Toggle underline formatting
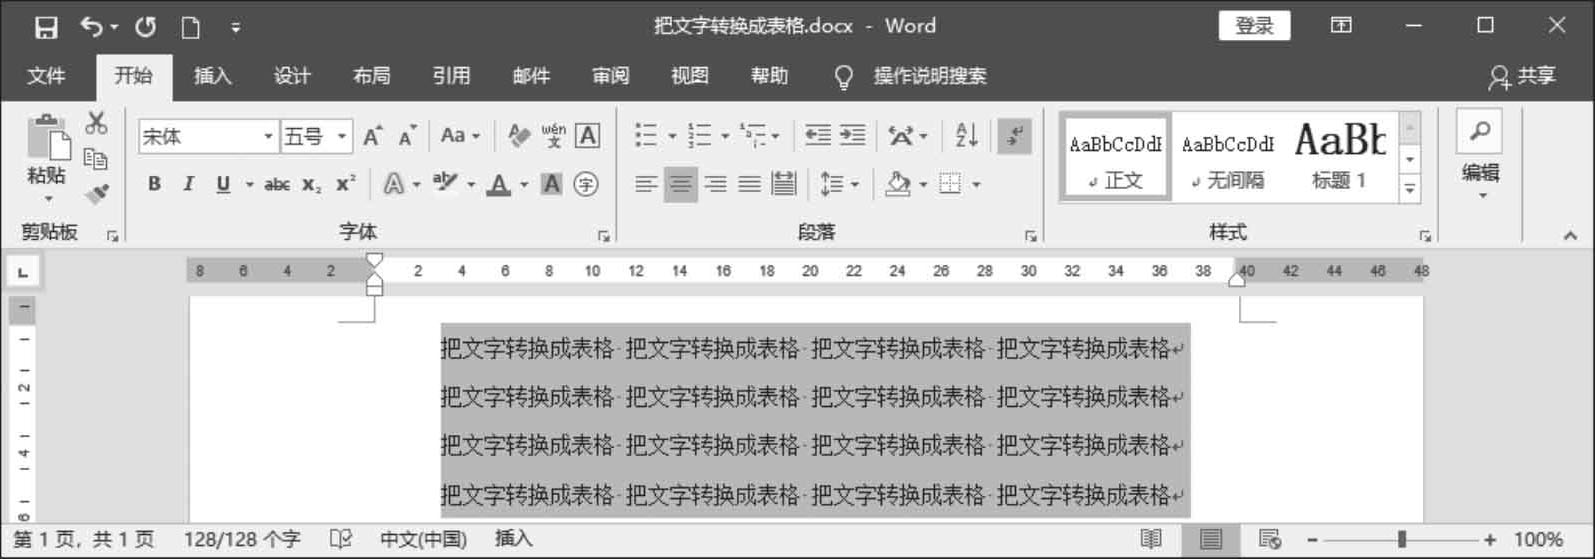 223,184
